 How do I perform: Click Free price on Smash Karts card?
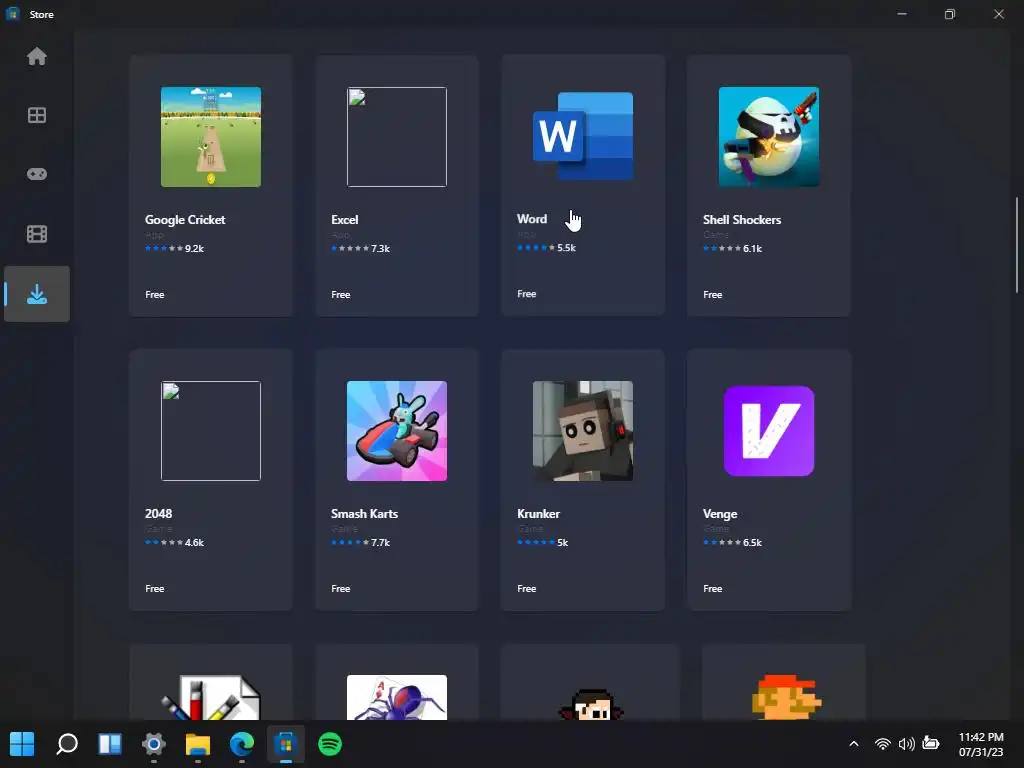pos(341,589)
